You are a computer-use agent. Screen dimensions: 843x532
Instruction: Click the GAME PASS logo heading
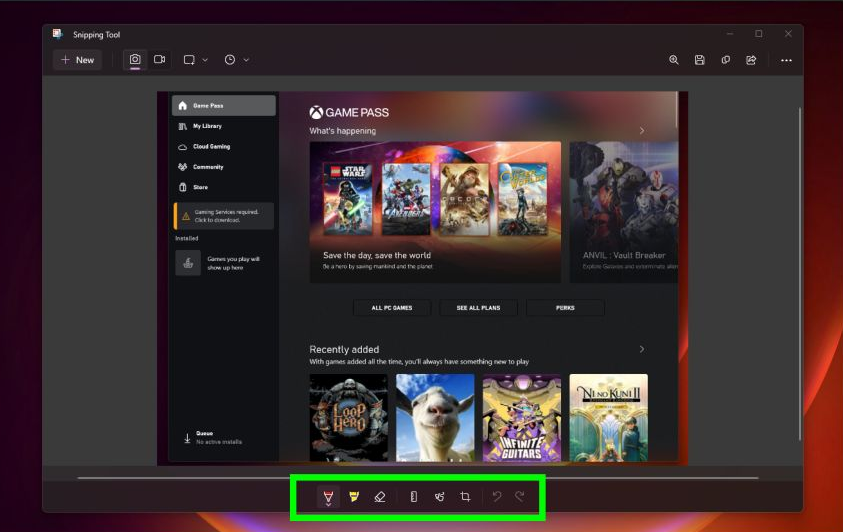pyautogui.click(x=349, y=112)
